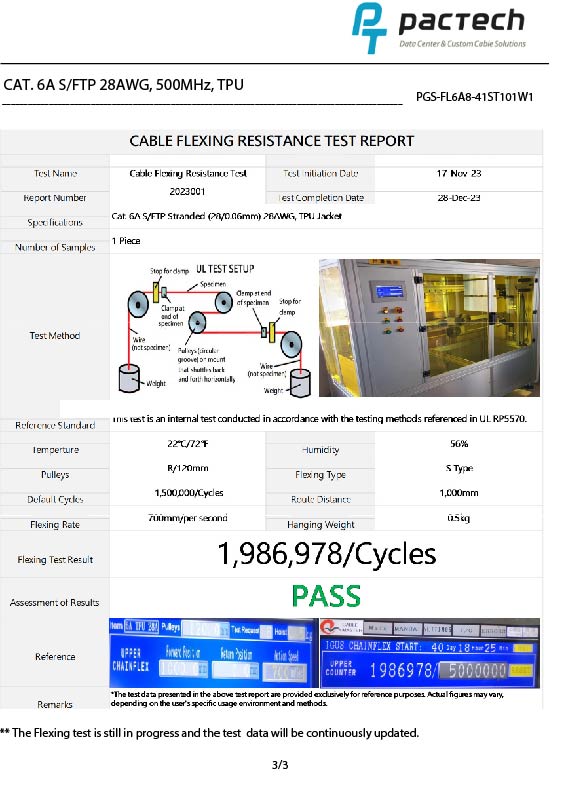Click the Pactech PT logo icon

pyautogui.click(x=369, y=27)
